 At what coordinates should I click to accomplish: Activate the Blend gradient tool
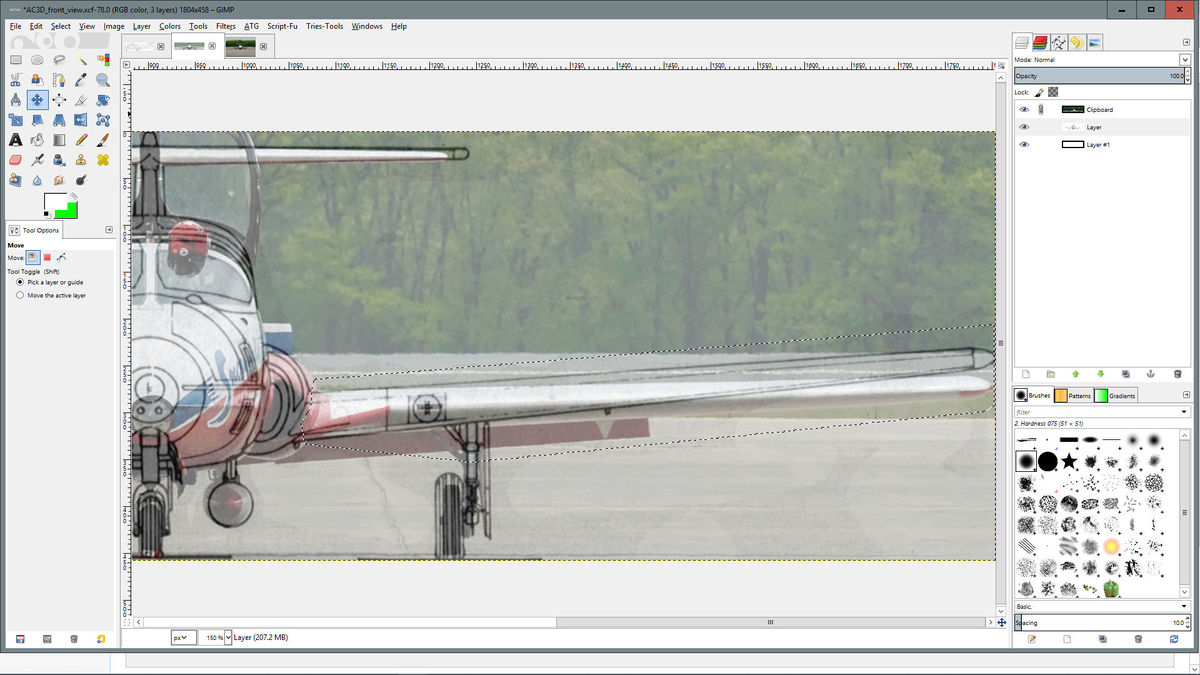coord(59,139)
